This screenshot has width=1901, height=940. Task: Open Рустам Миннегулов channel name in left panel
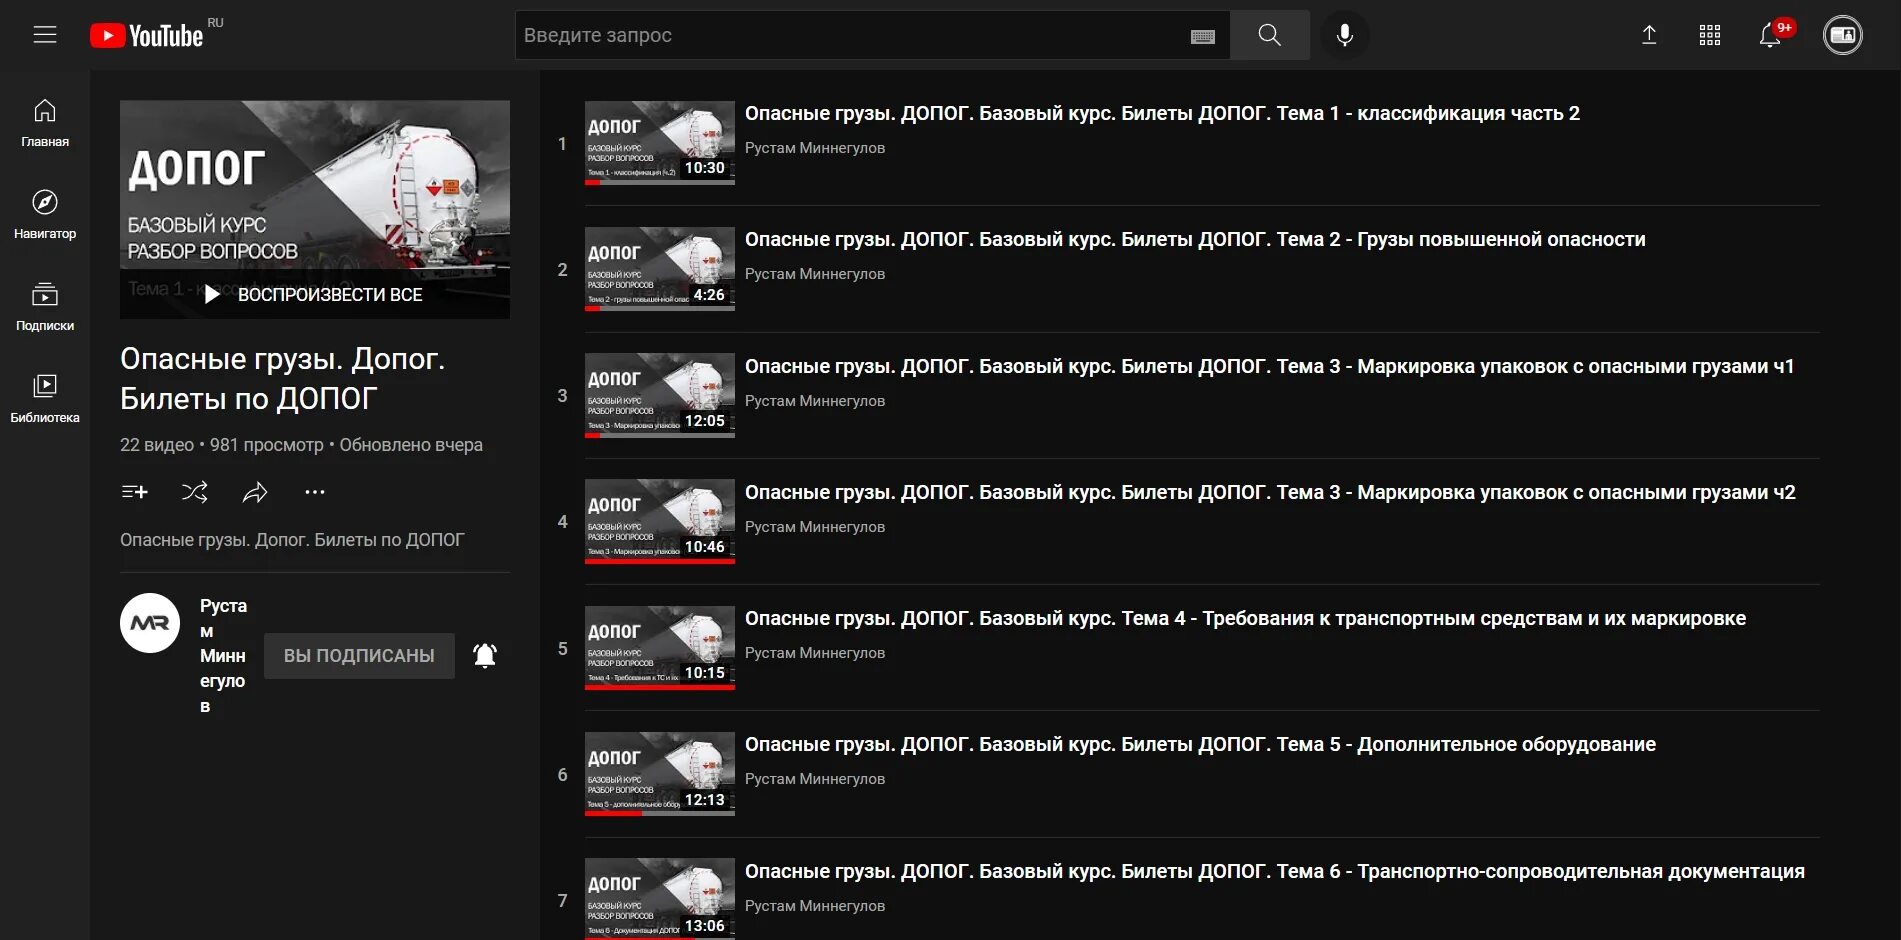tap(223, 656)
